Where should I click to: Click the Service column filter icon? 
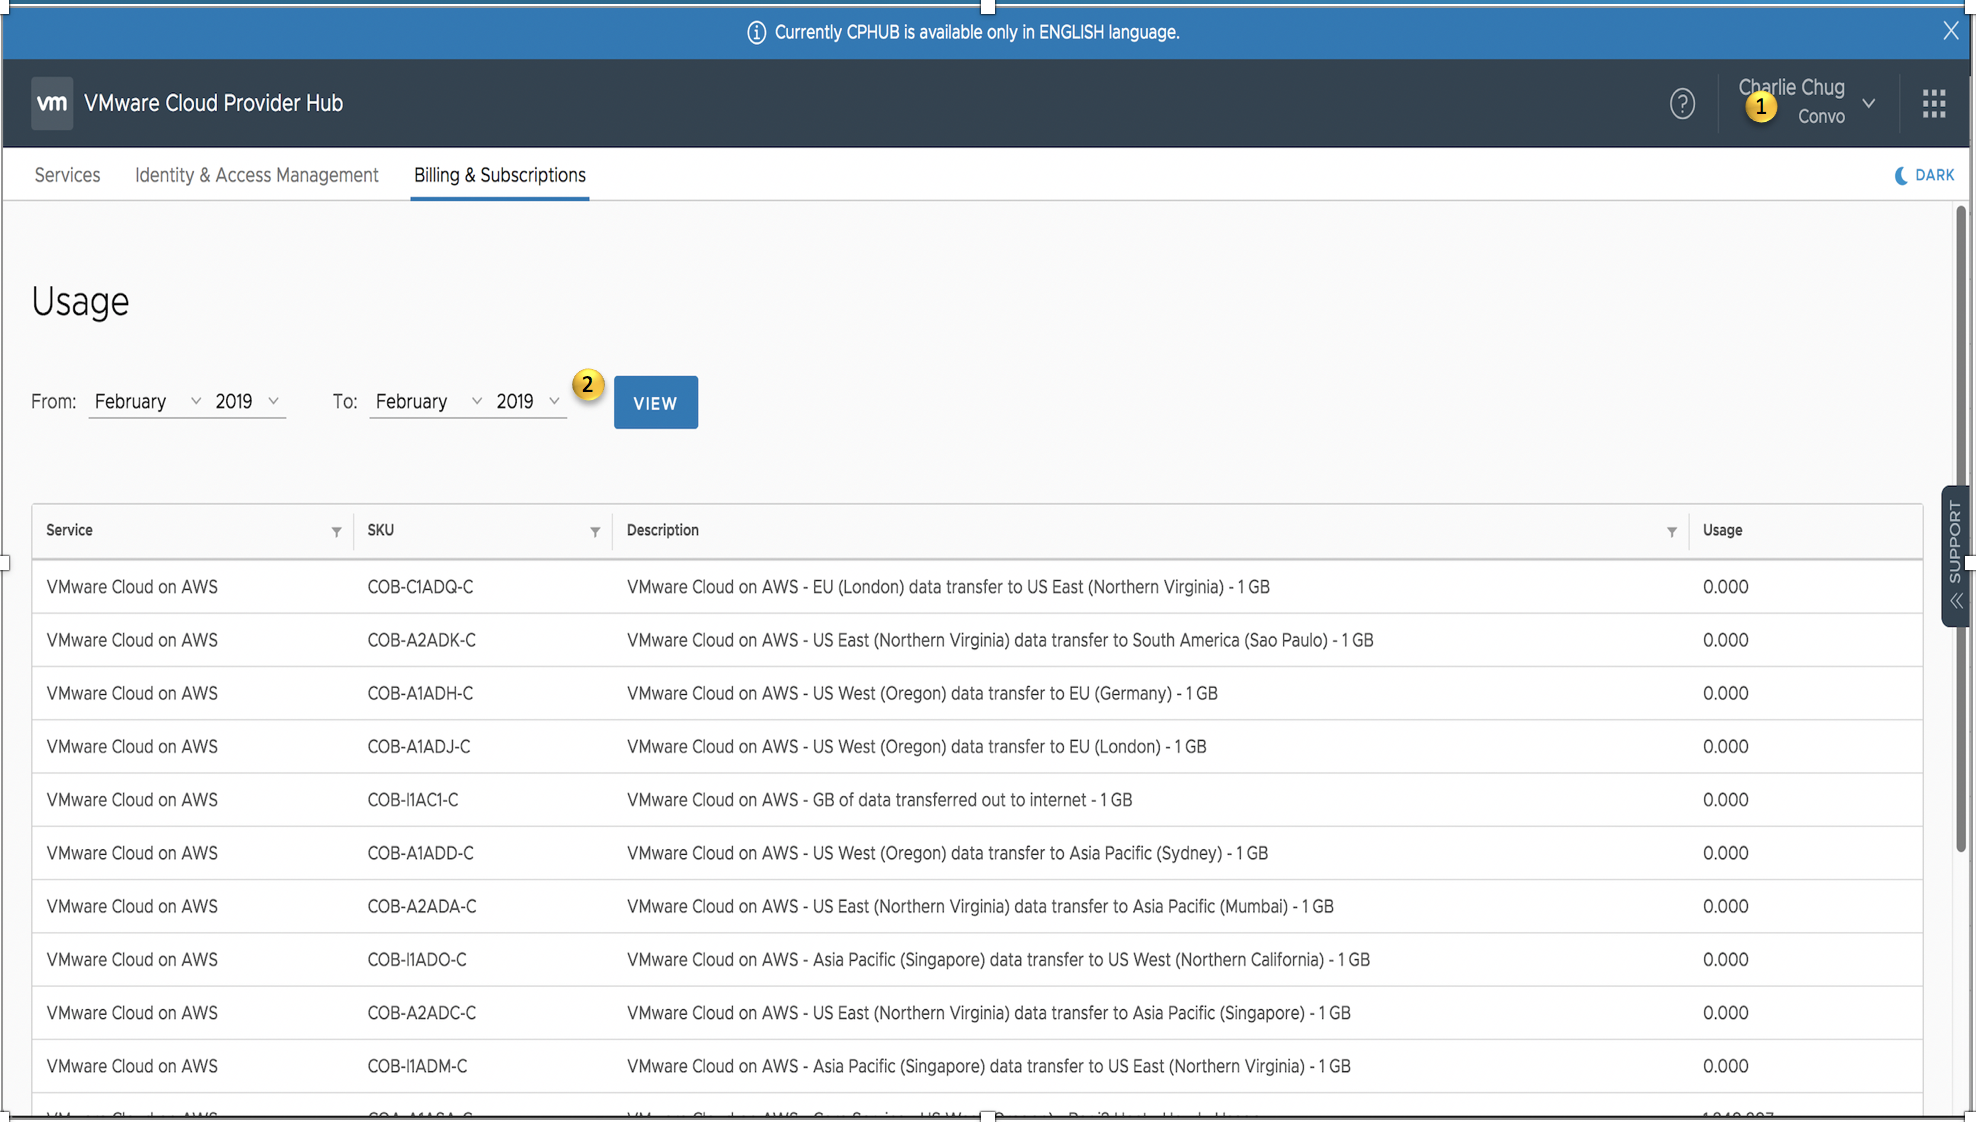(x=336, y=531)
